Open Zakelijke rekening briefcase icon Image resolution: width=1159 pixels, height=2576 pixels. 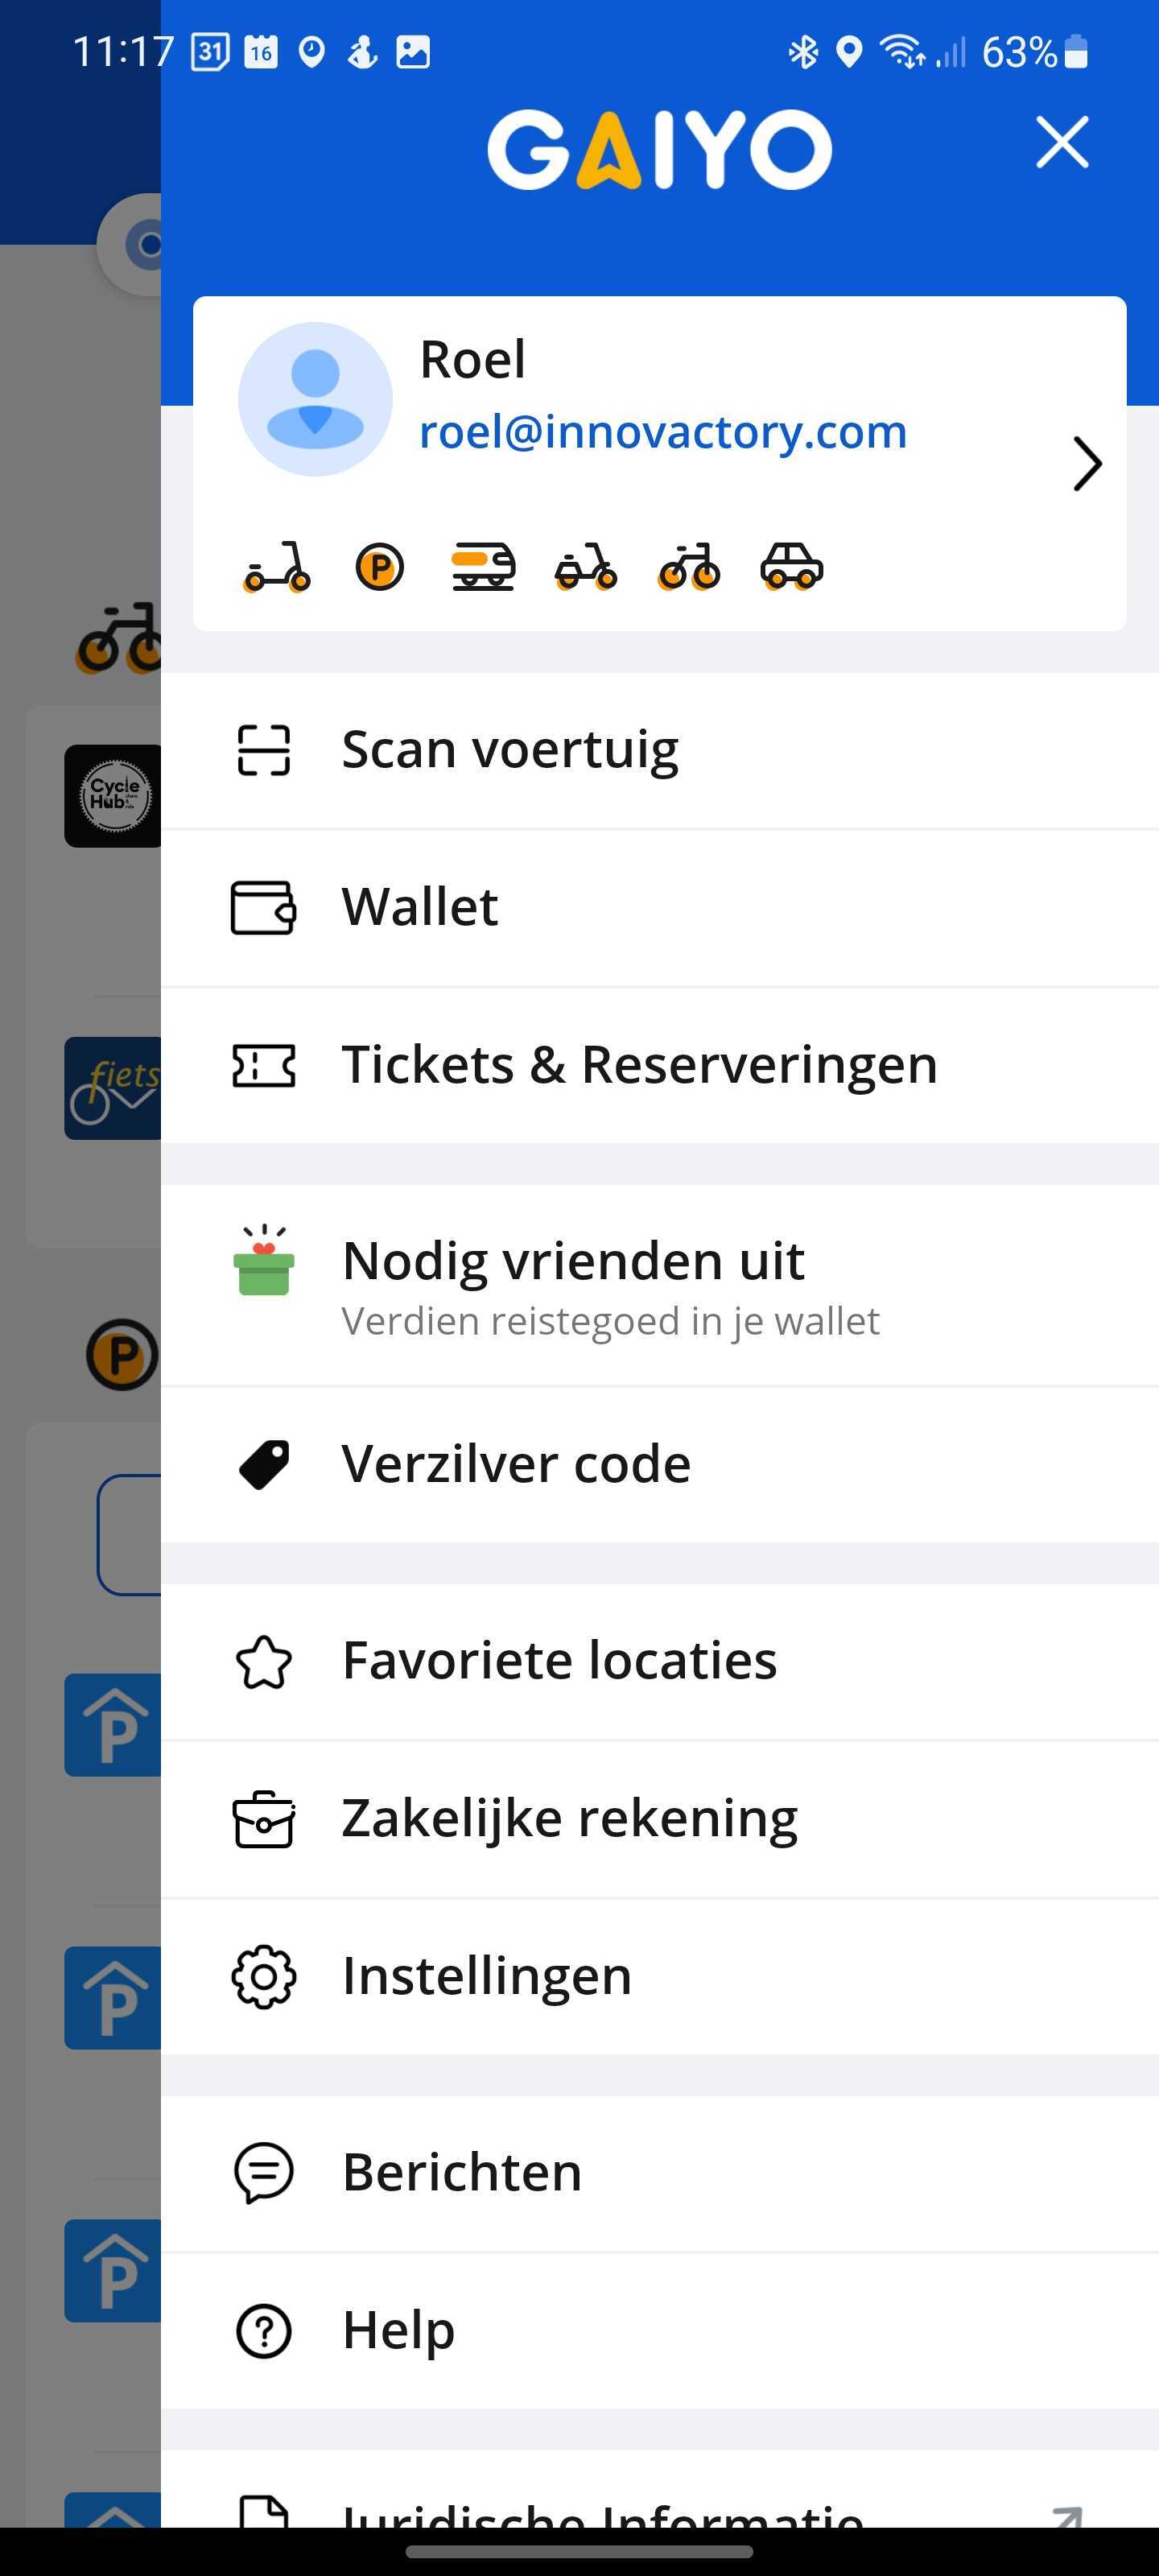[264, 1819]
